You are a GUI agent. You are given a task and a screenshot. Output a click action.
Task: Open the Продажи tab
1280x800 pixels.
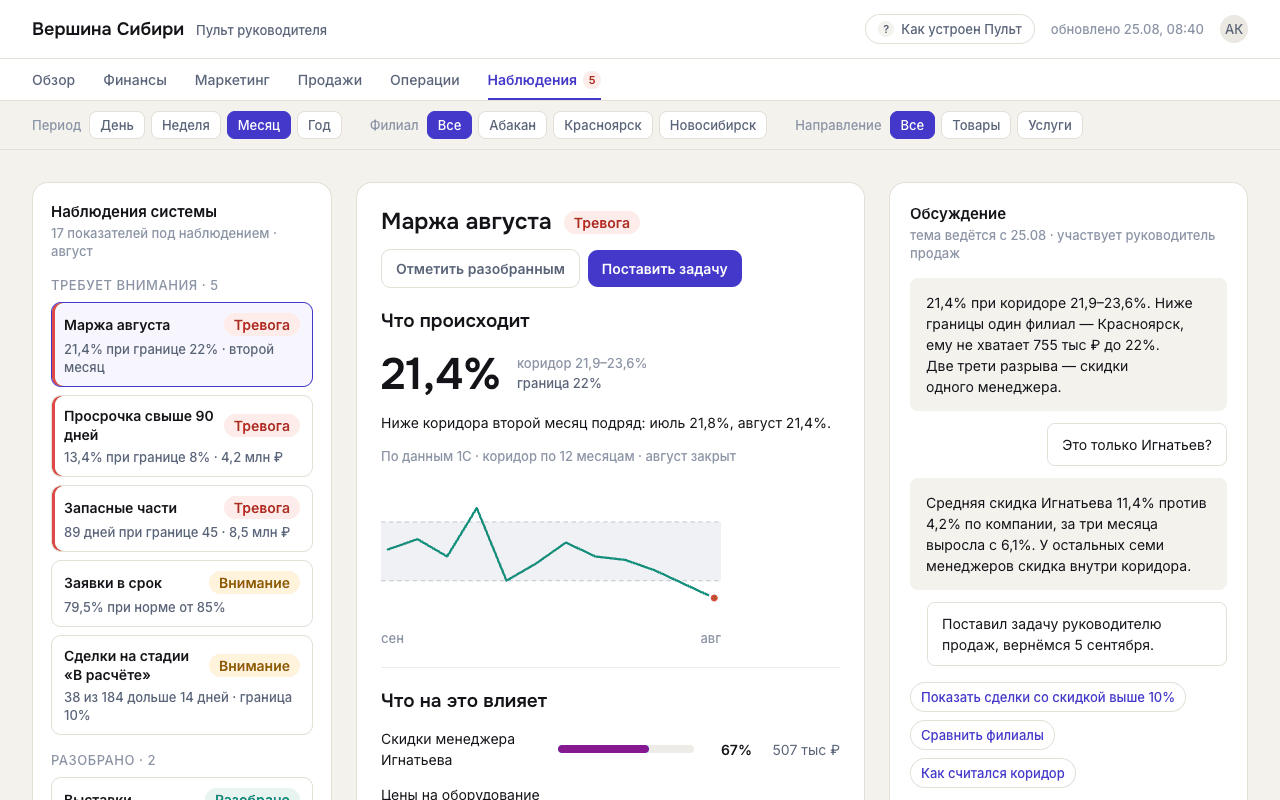[330, 80]
